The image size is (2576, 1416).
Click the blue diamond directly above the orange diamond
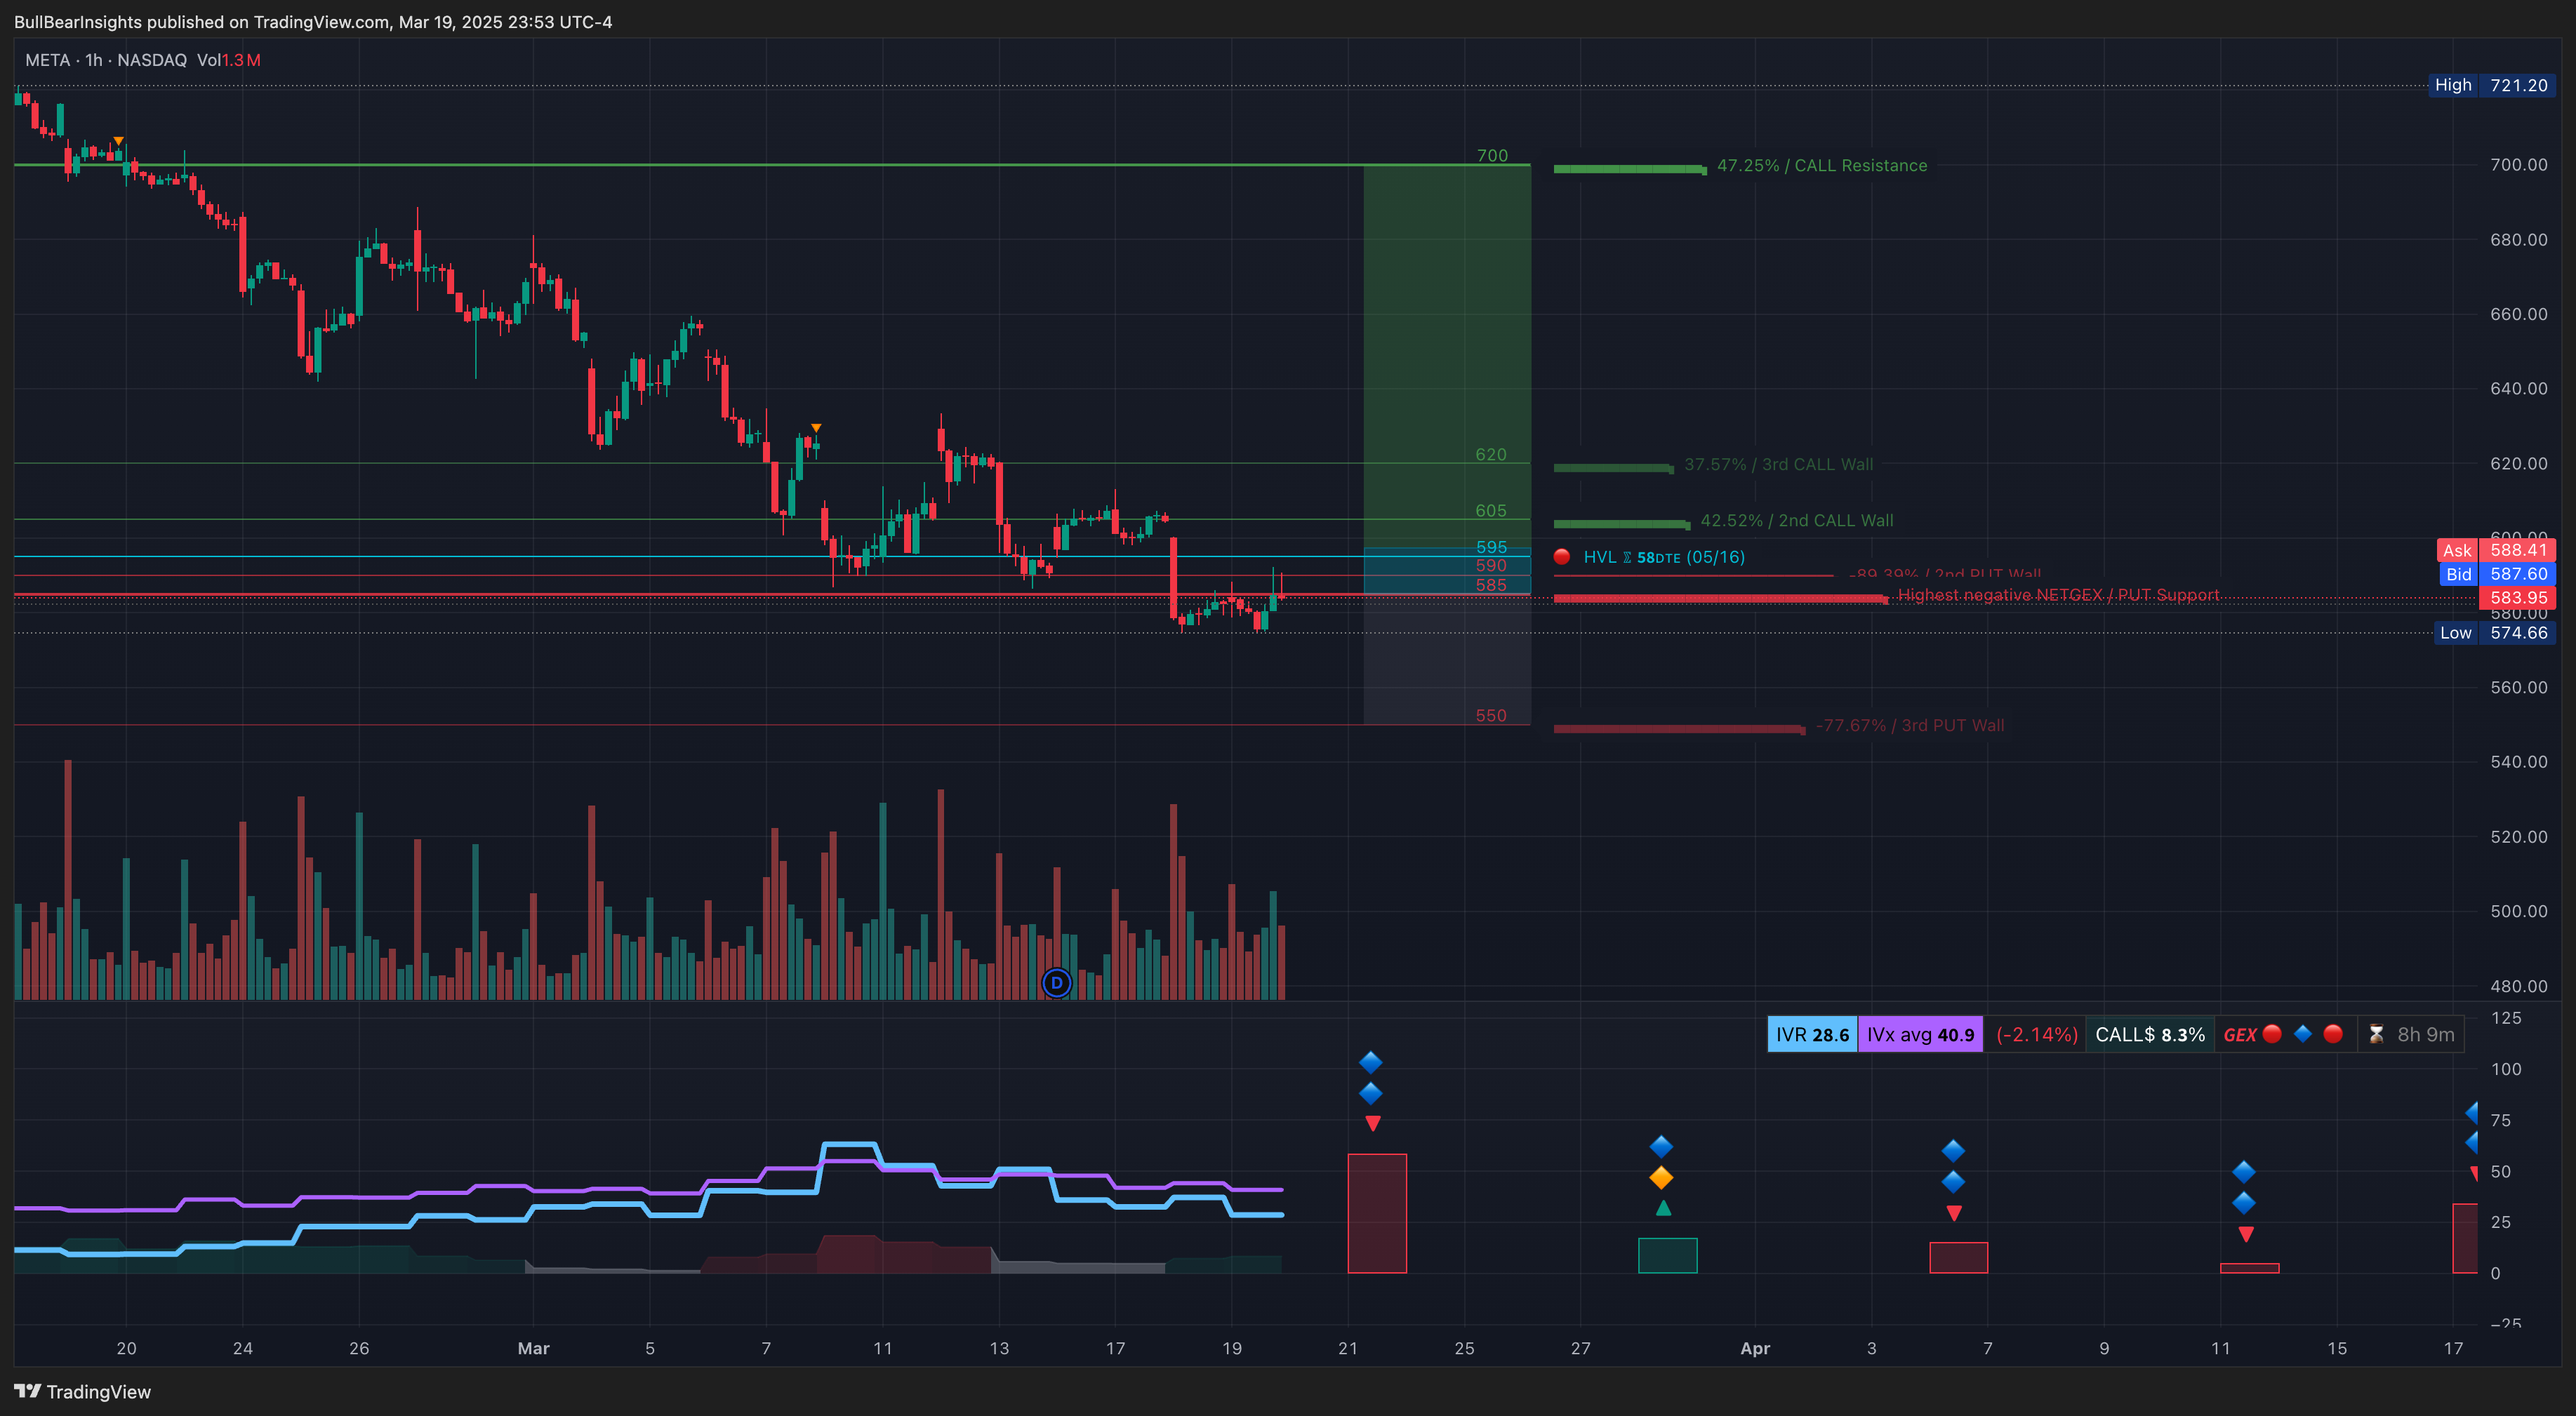[1661, 1146]
